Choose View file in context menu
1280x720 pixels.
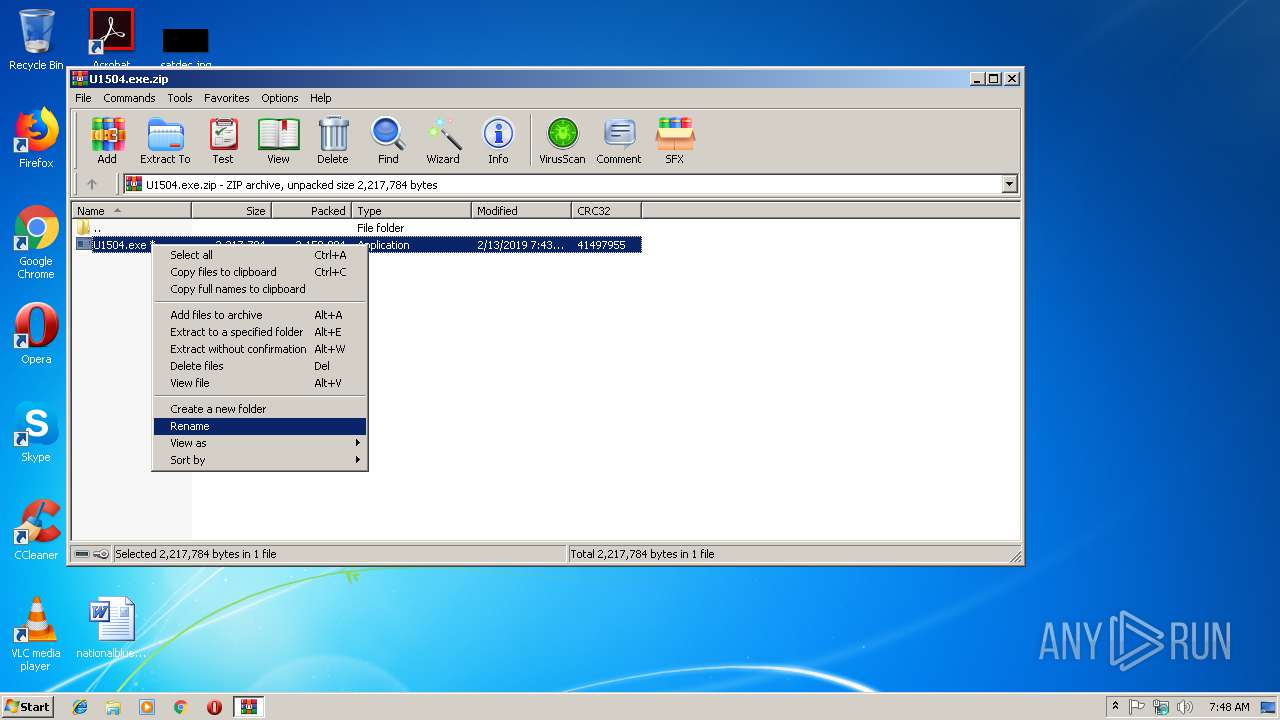click(x=260, y=383)
